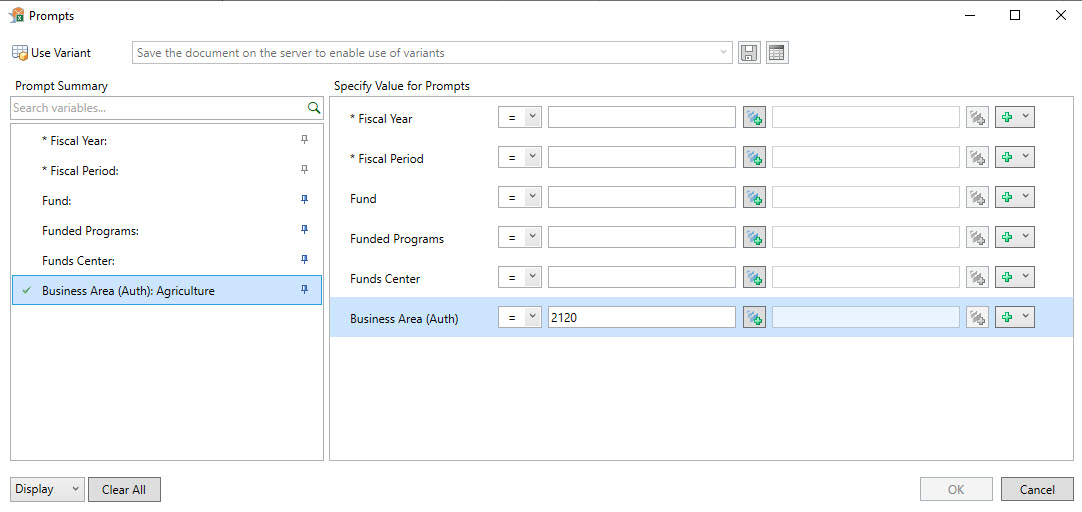
Task: Select Fund in the Prompt Summary
Action: [166, 201]
